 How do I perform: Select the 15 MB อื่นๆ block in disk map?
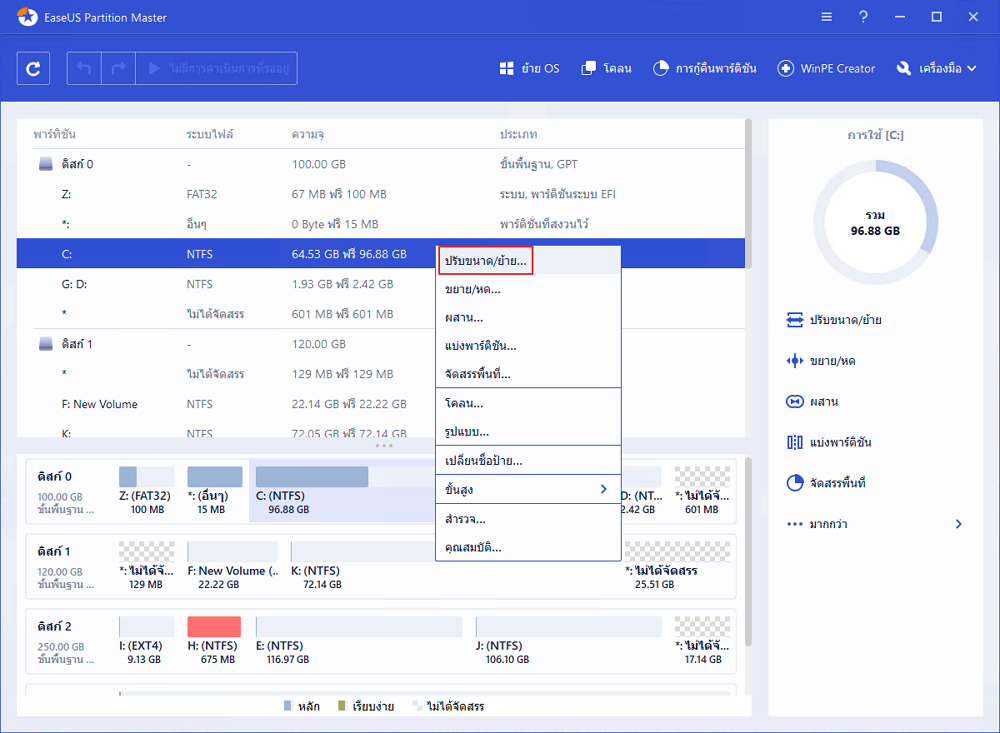[214, 491]
